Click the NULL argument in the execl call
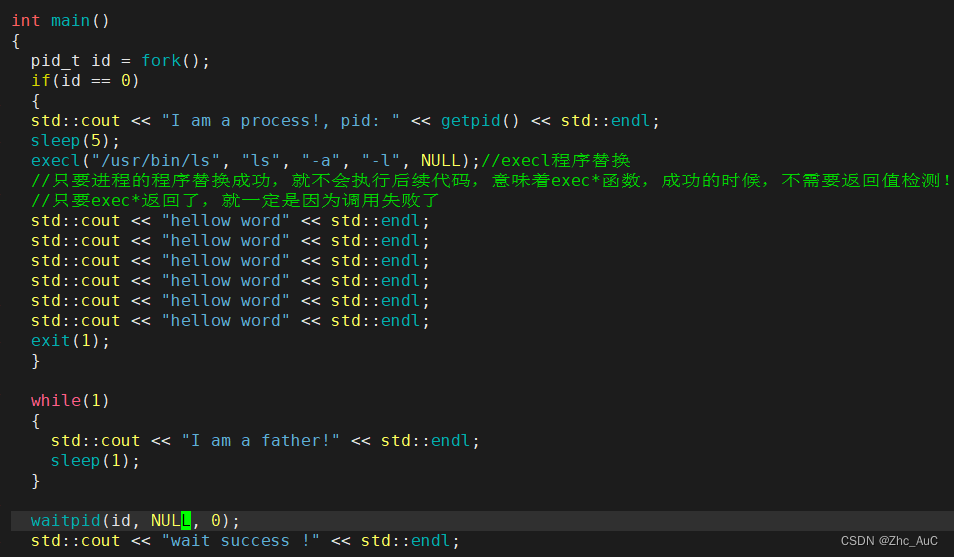This screenshot has height=557, width=954. tap(440, 161)
